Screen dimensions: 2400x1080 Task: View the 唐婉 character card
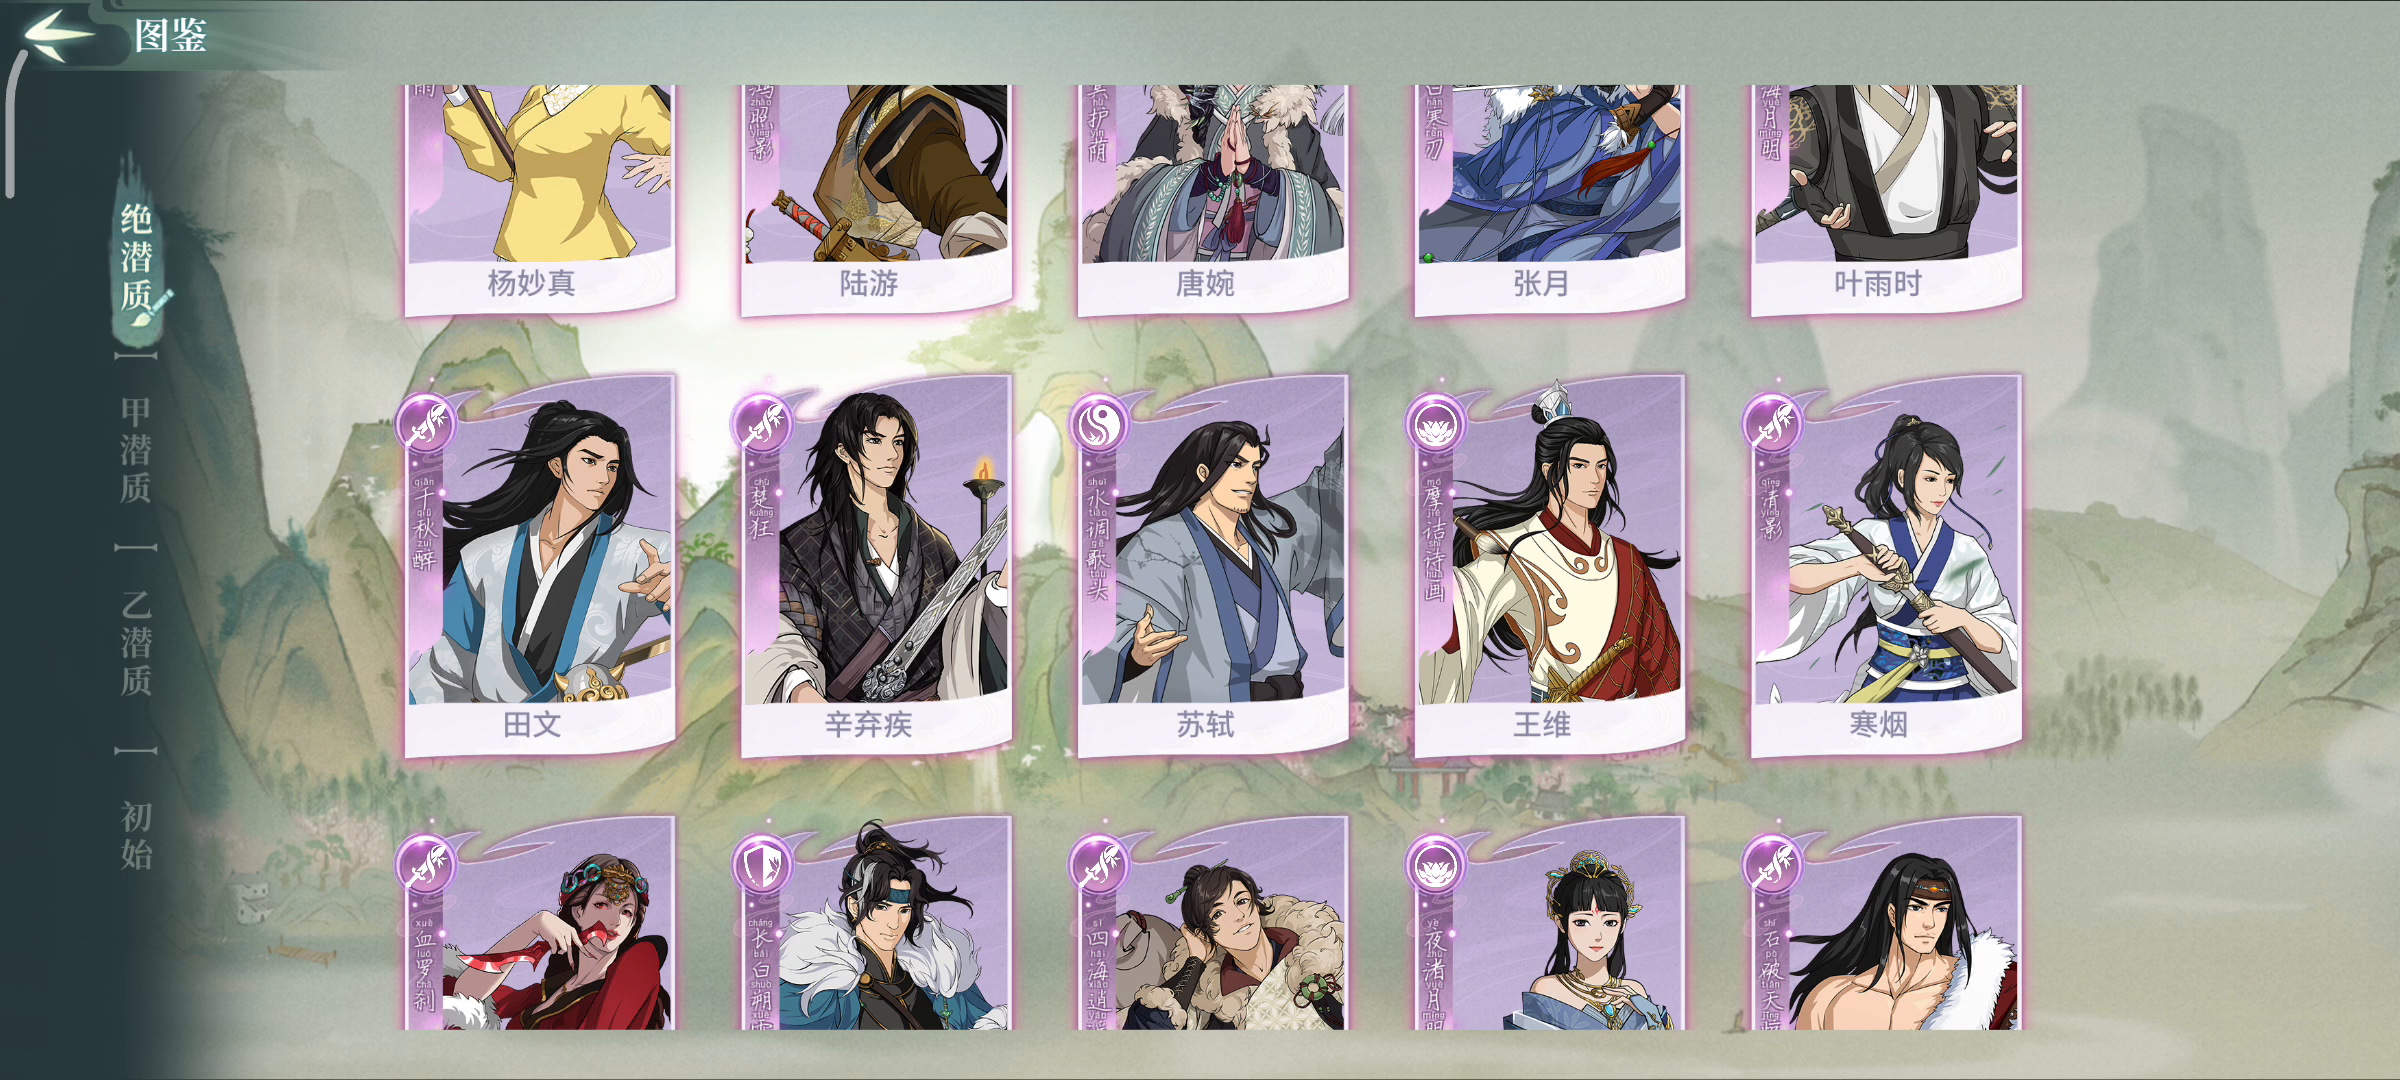(x=1213, y=200)
